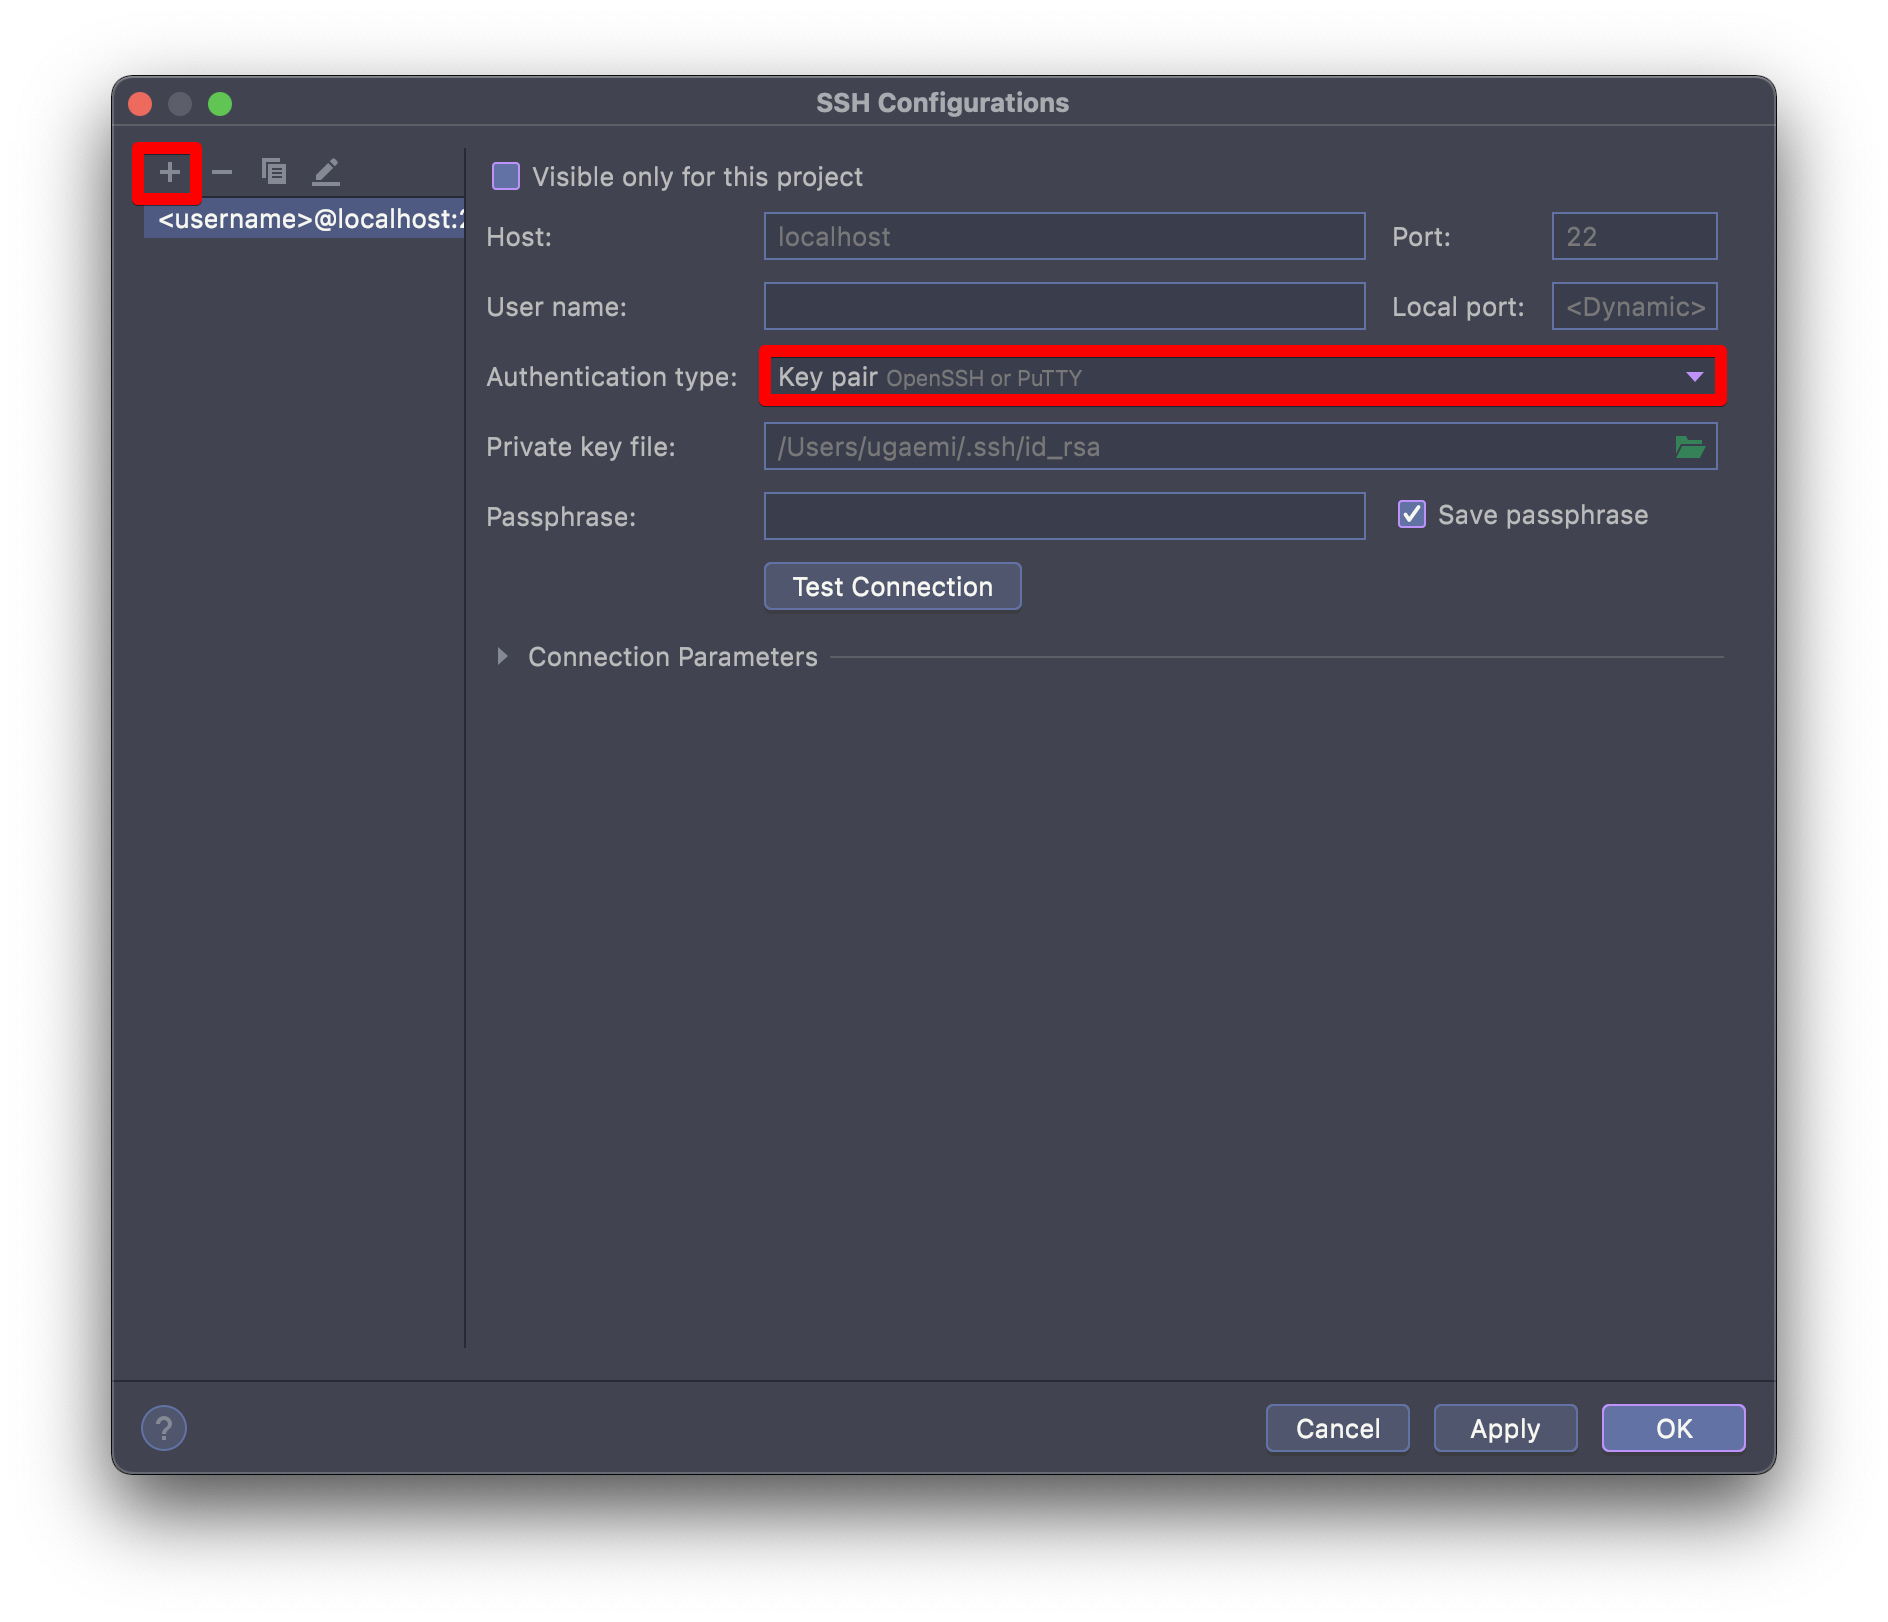Uncheck the Save passphrase checkbox
1888x1622 pixels.
pyautogui.click(x=1411, y=514)
